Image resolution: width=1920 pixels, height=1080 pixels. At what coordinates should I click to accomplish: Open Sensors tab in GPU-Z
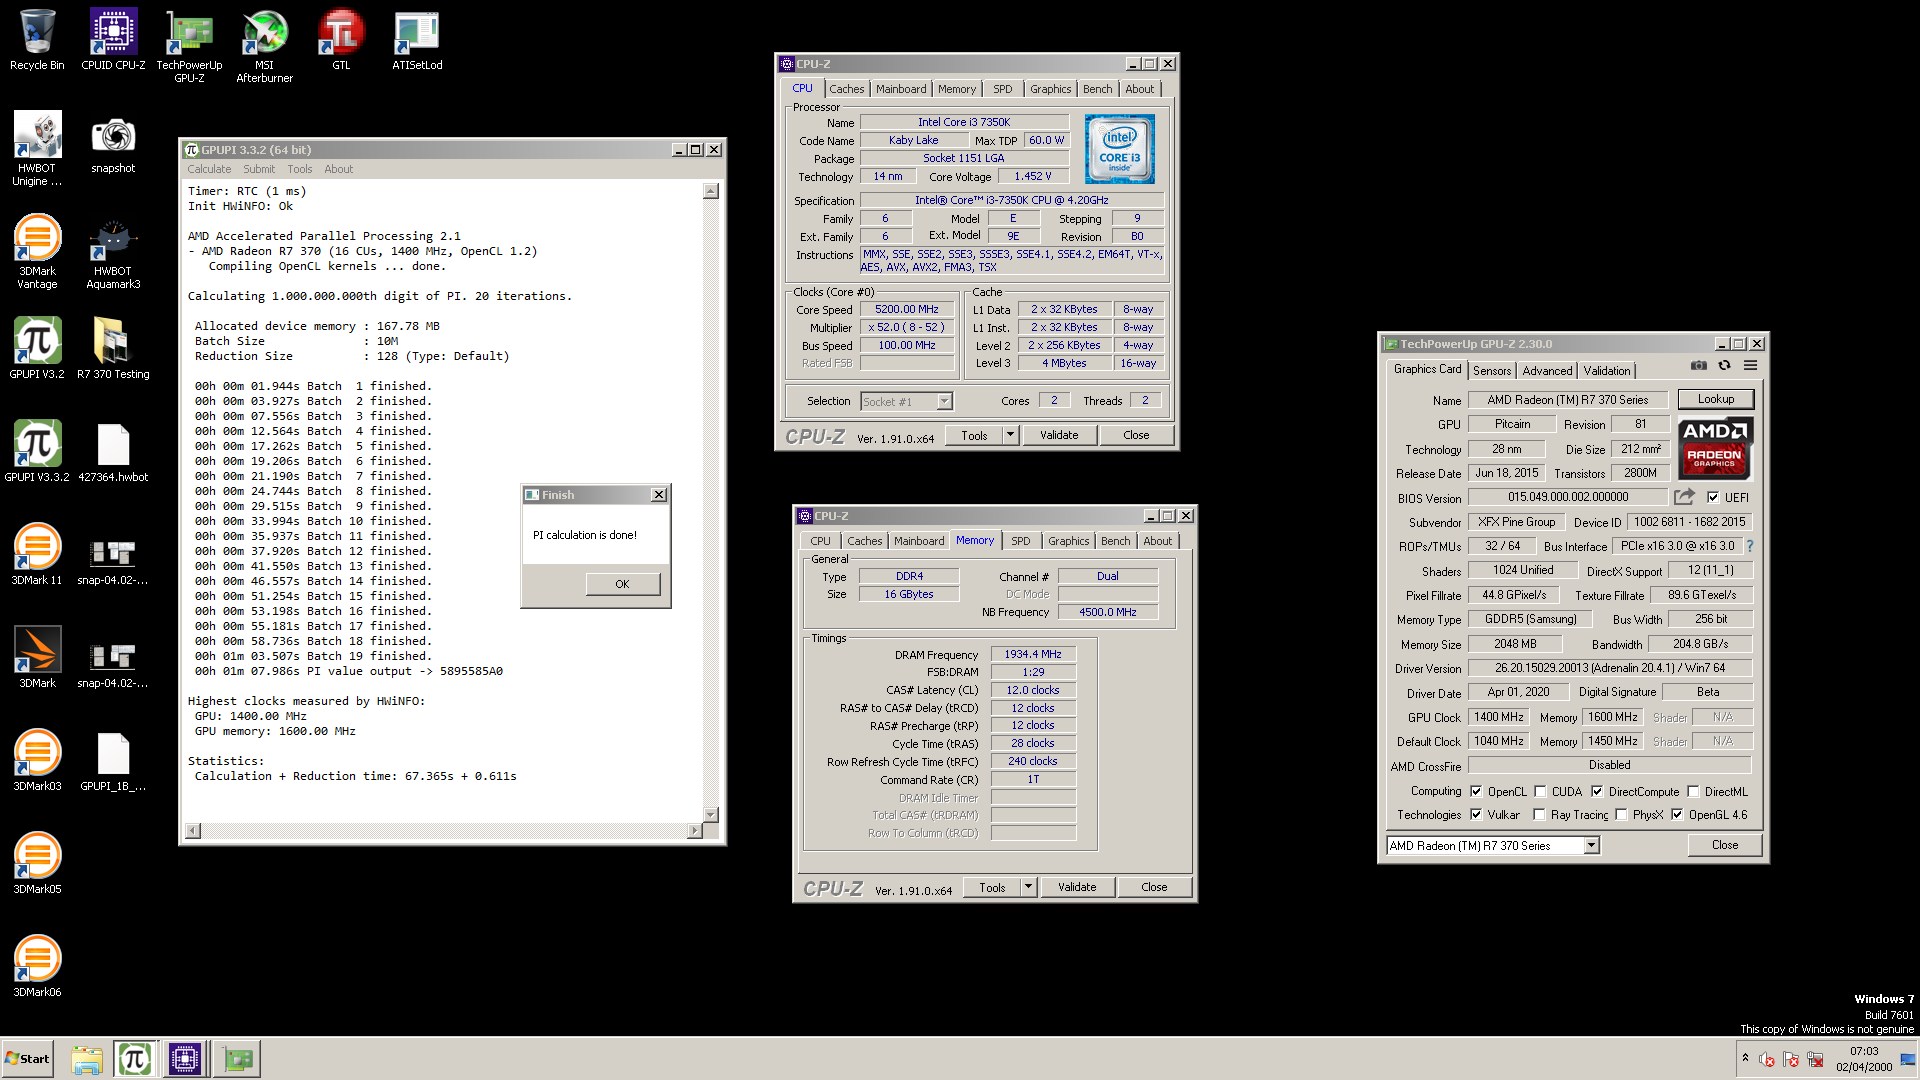1492,371
